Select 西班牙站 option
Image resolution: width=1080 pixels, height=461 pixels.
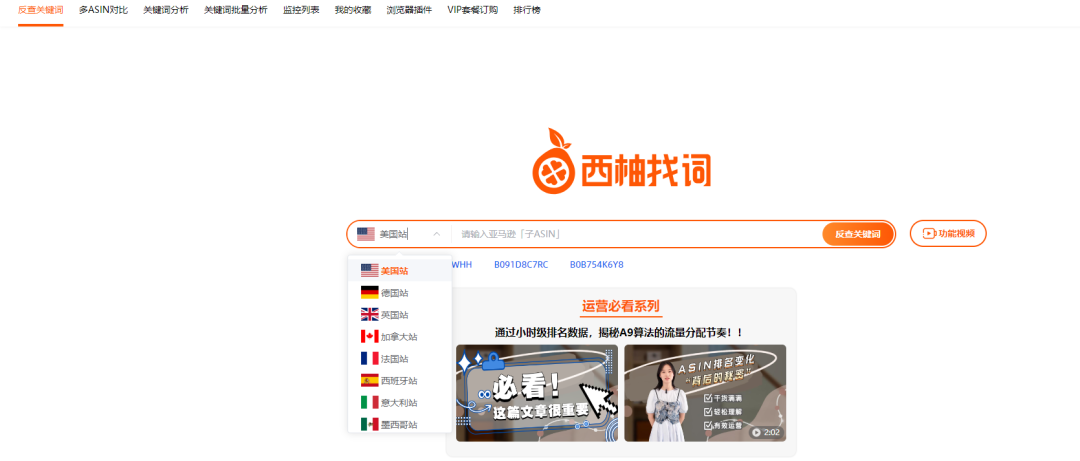coord(399,380)
